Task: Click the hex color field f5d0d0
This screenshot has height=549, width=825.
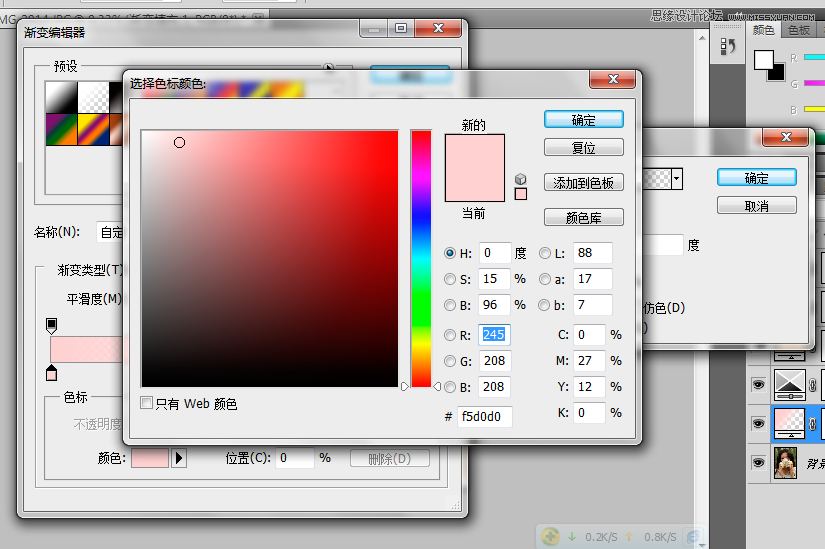Action: point(485,416)
